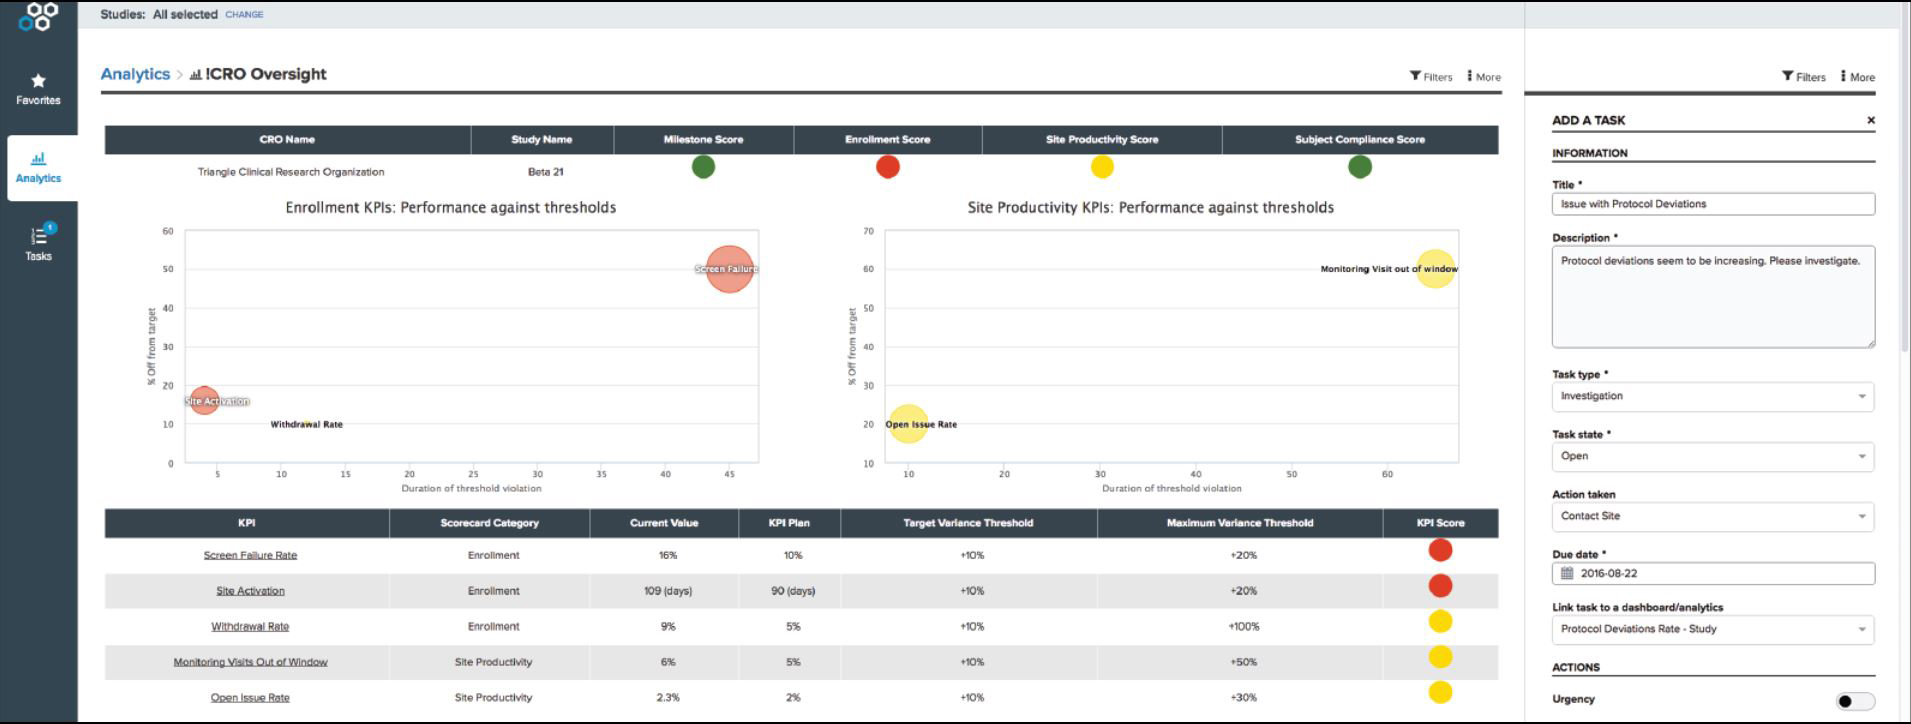Open the Screen Failure Rate KPI link
The height and width of the screenshot is (724, 1911).
click(x=250, y=555)
